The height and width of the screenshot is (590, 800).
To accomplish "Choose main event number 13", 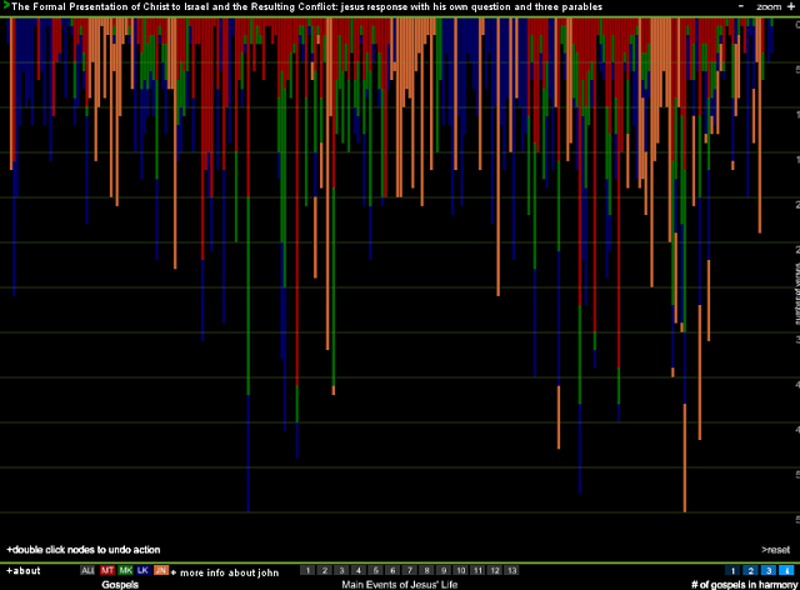I will pos(513,570).
